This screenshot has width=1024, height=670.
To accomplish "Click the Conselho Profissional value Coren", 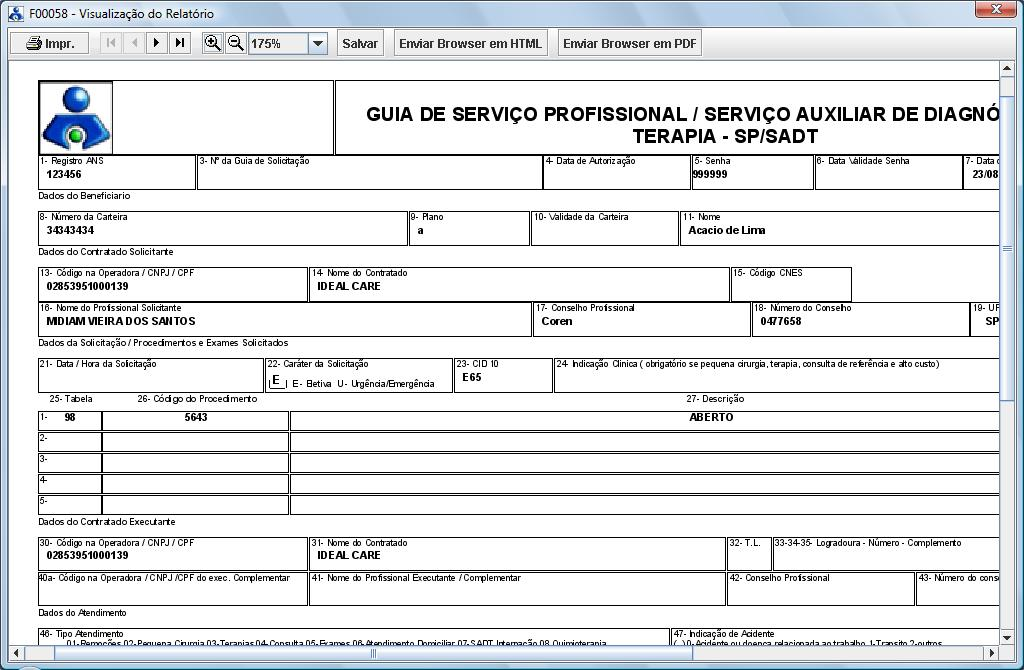I will click(556, 321).
